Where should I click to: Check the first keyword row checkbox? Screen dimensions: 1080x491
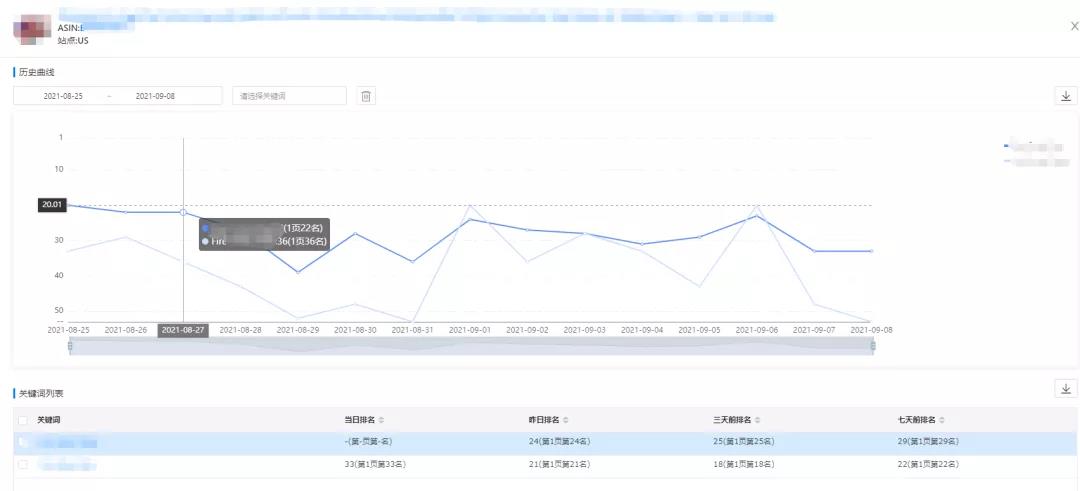tap(22, 442)
